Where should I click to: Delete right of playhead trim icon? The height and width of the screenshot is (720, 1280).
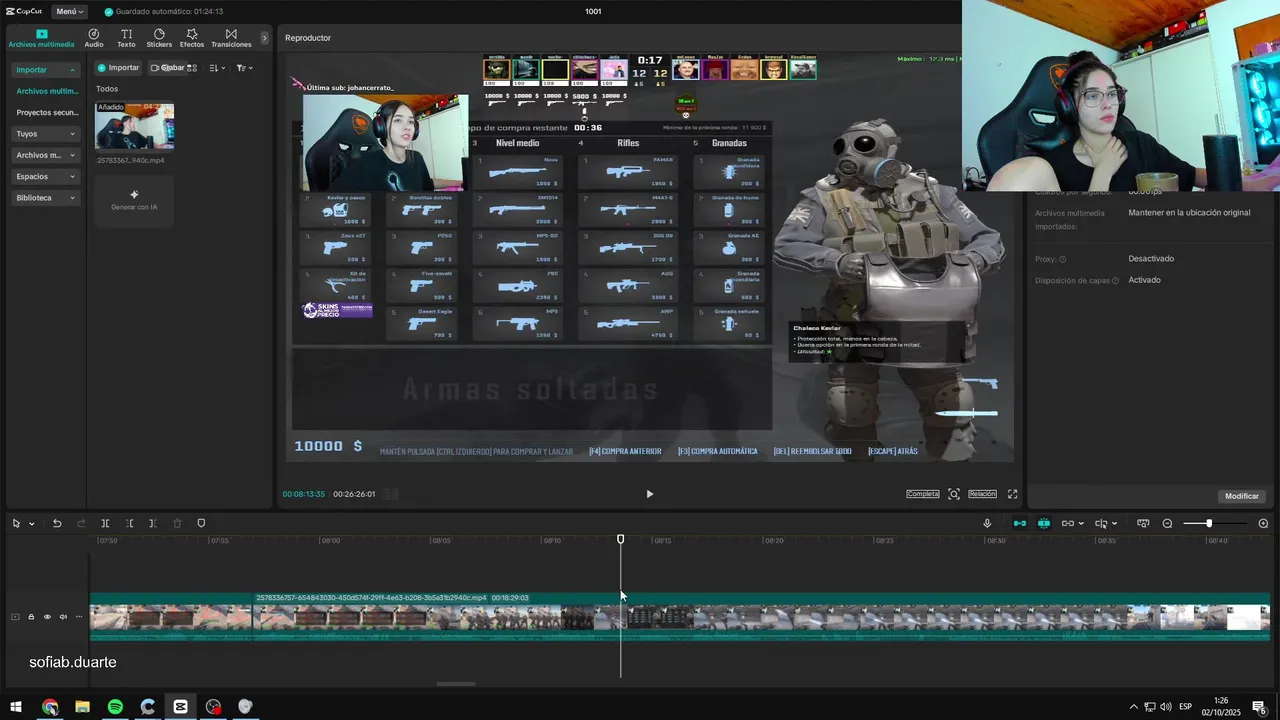(x=152, y=523)
